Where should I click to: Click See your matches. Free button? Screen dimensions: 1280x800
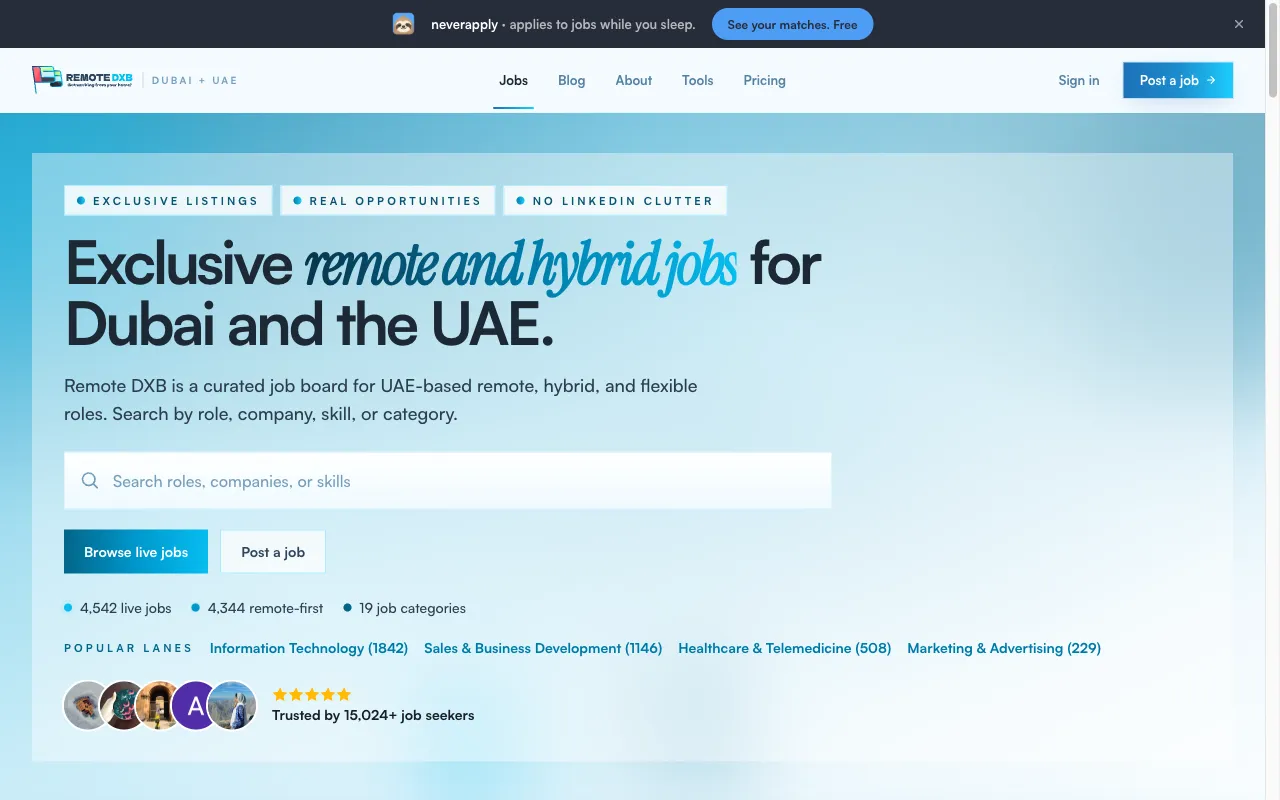[x=792, y=24]
